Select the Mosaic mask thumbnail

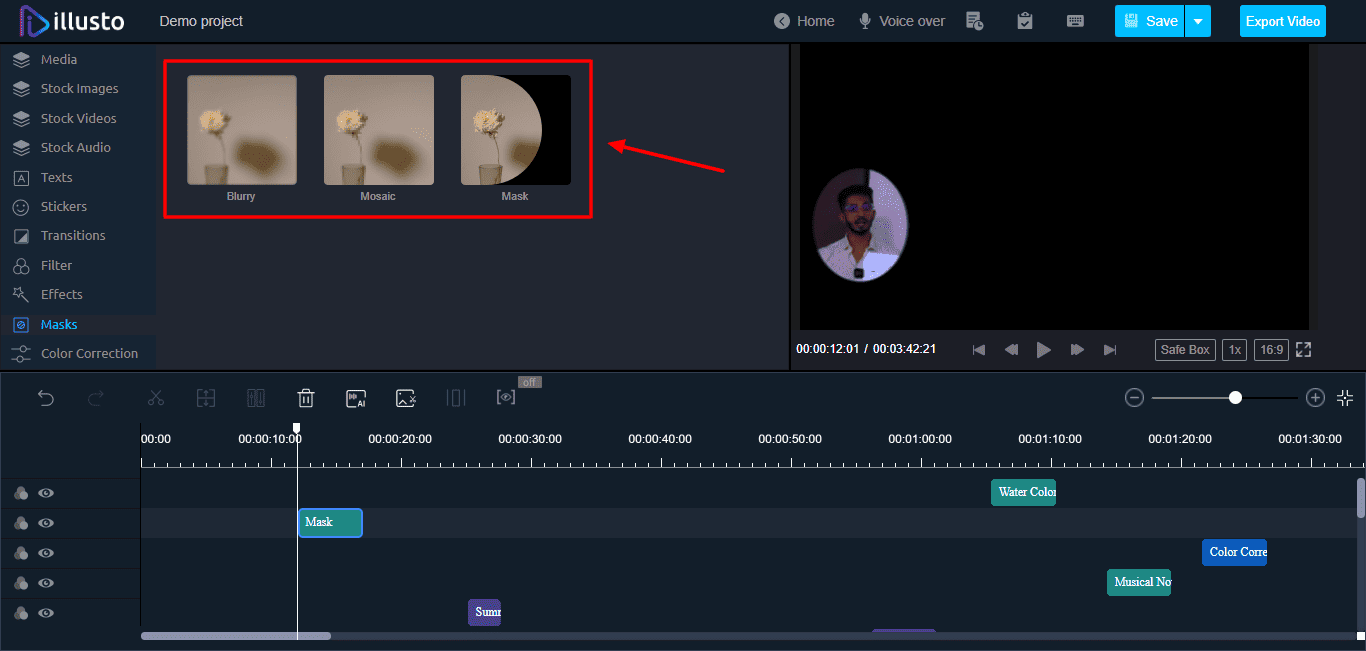click(x=378, y=131)
